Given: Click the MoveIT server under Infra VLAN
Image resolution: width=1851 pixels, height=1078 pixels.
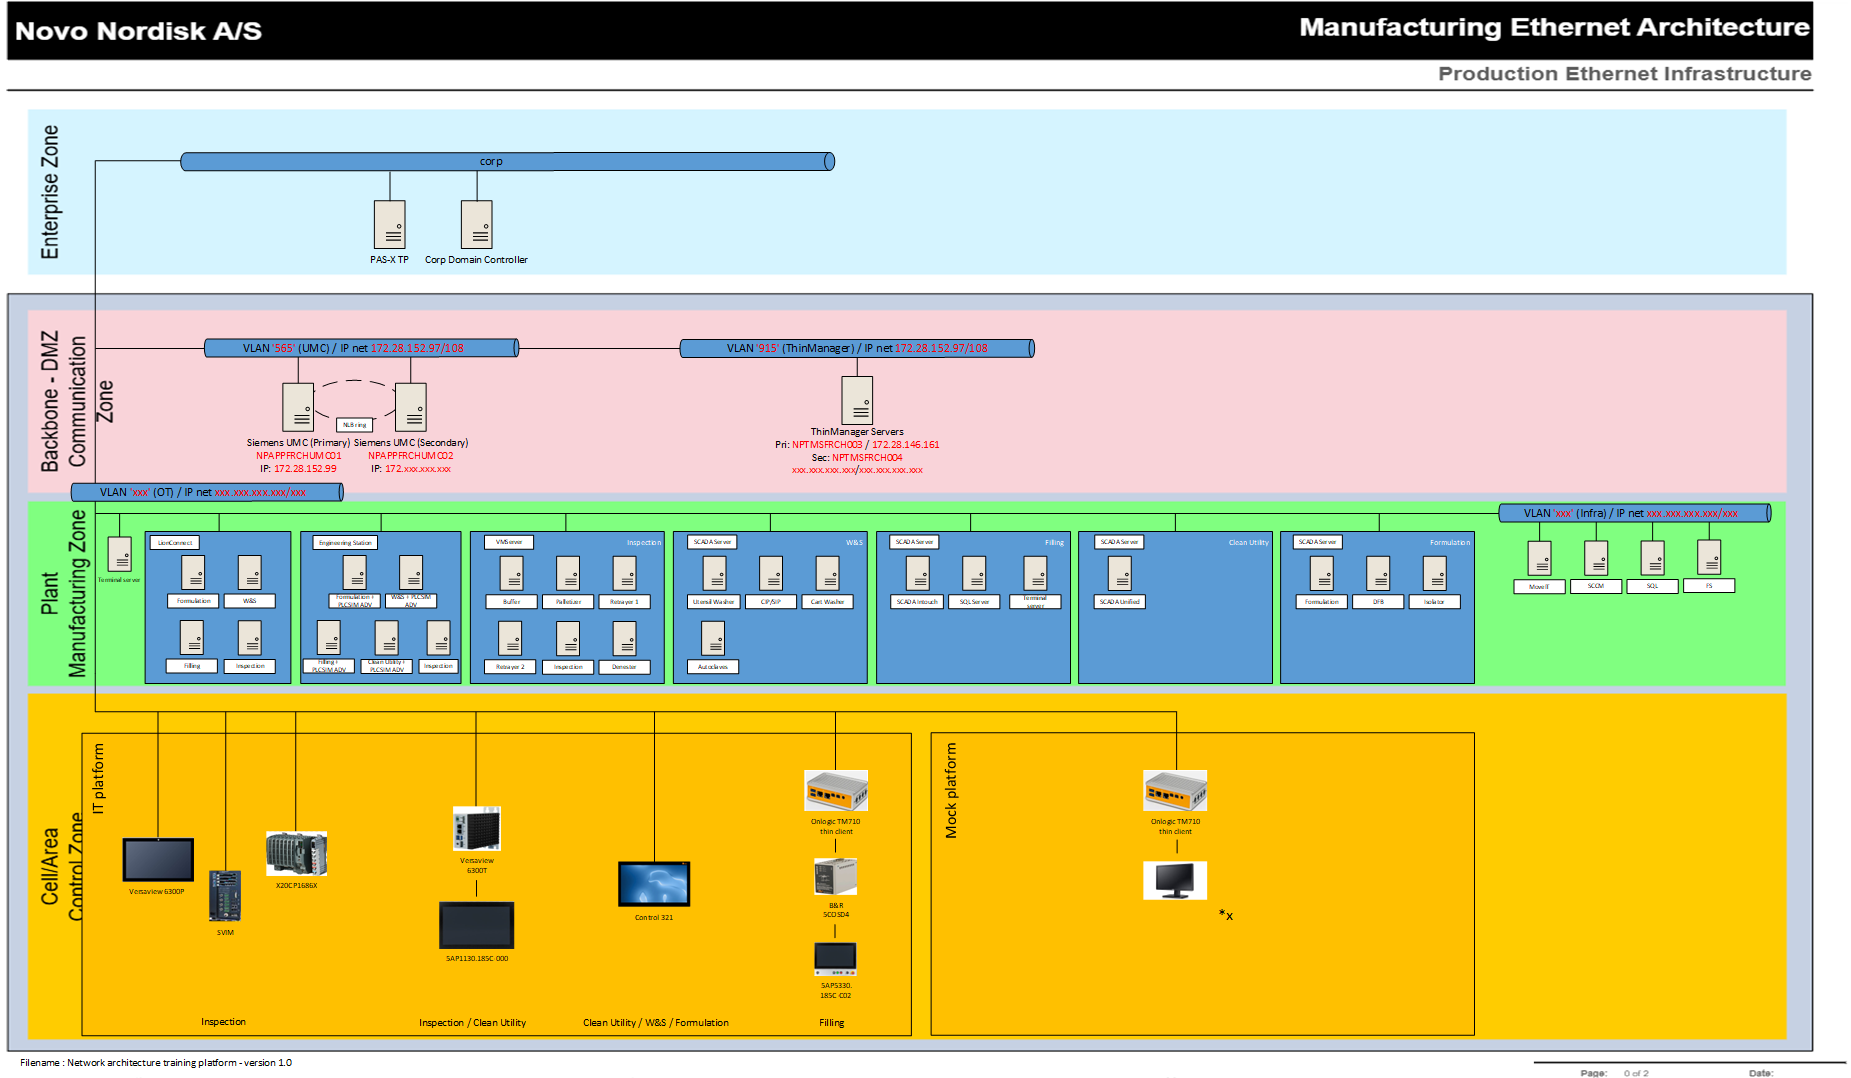Looking at the screenshot, I should (x=1539, y=560).
